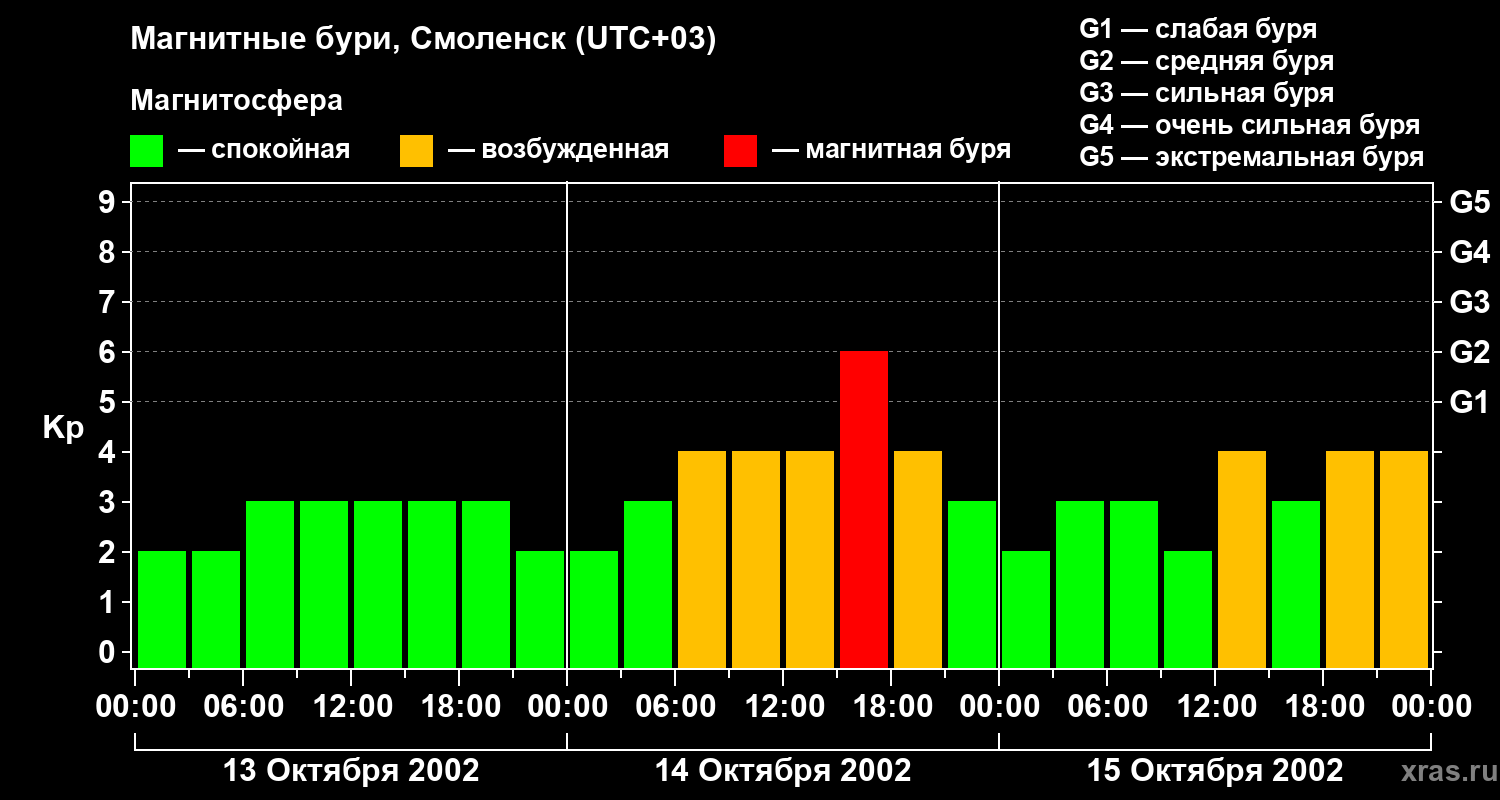Select the 03:00–06:00 green bar on 14 October
Screen dimensions: 1500x800
pos(648,584)
